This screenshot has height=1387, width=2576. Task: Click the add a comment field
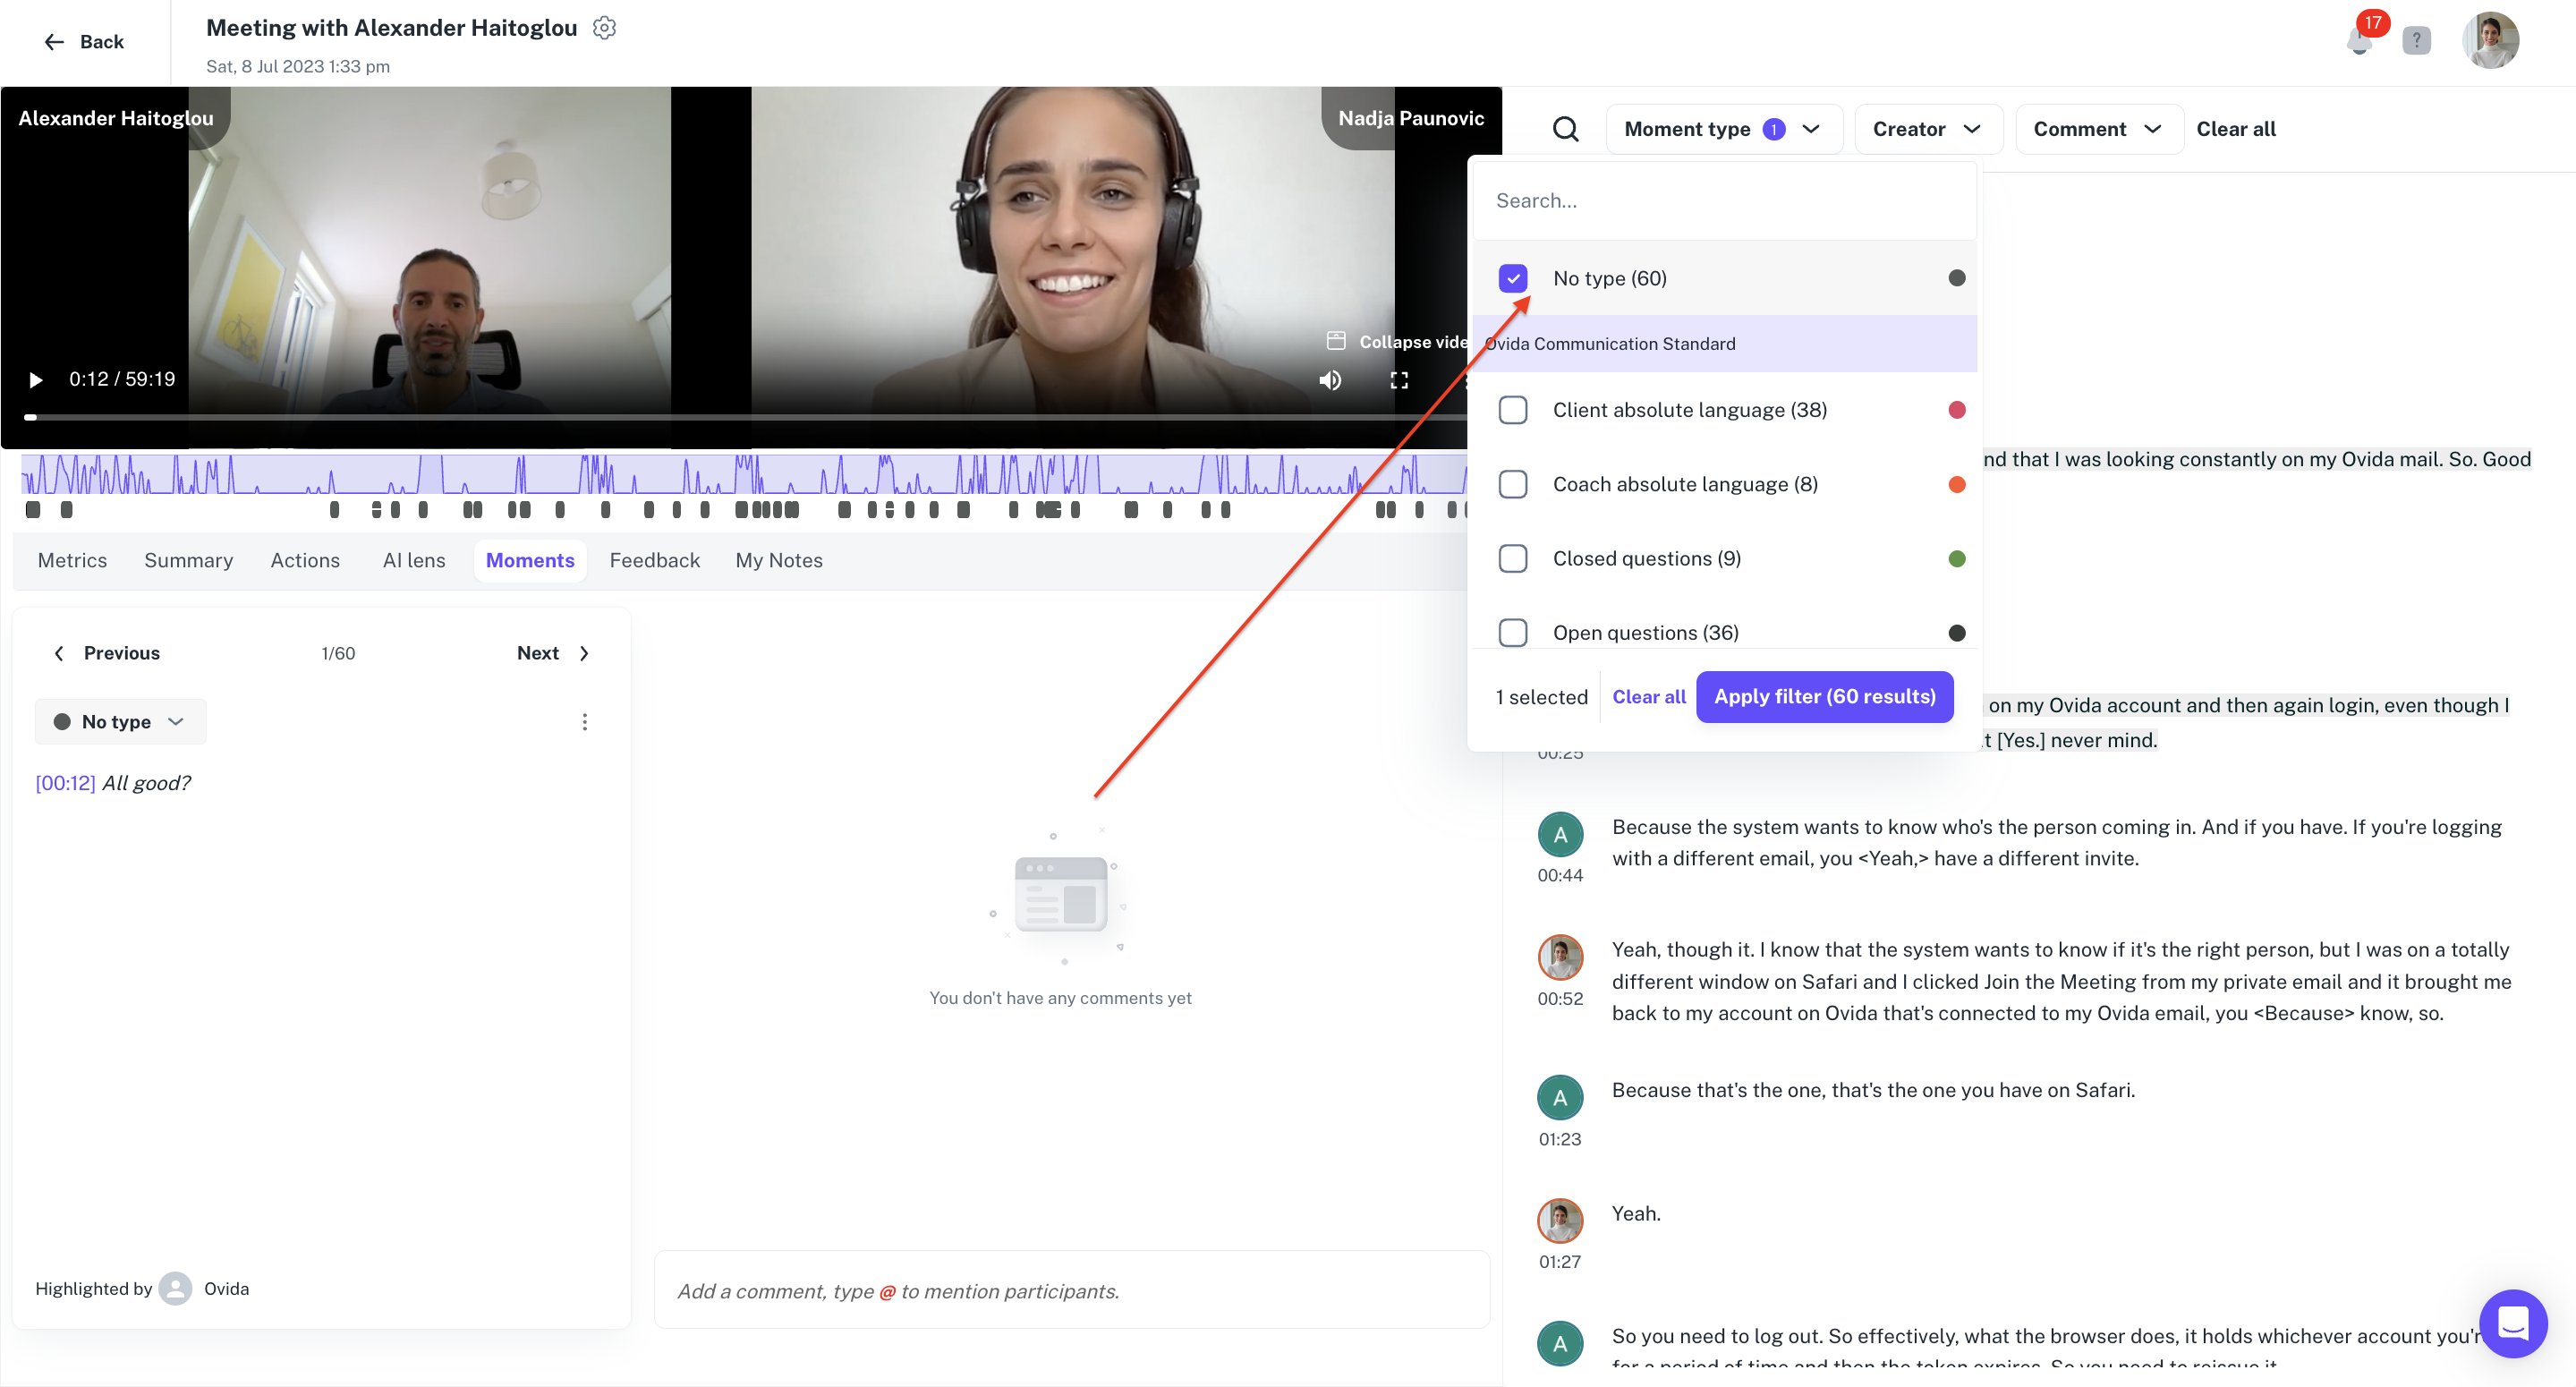pos(1072,1290)
